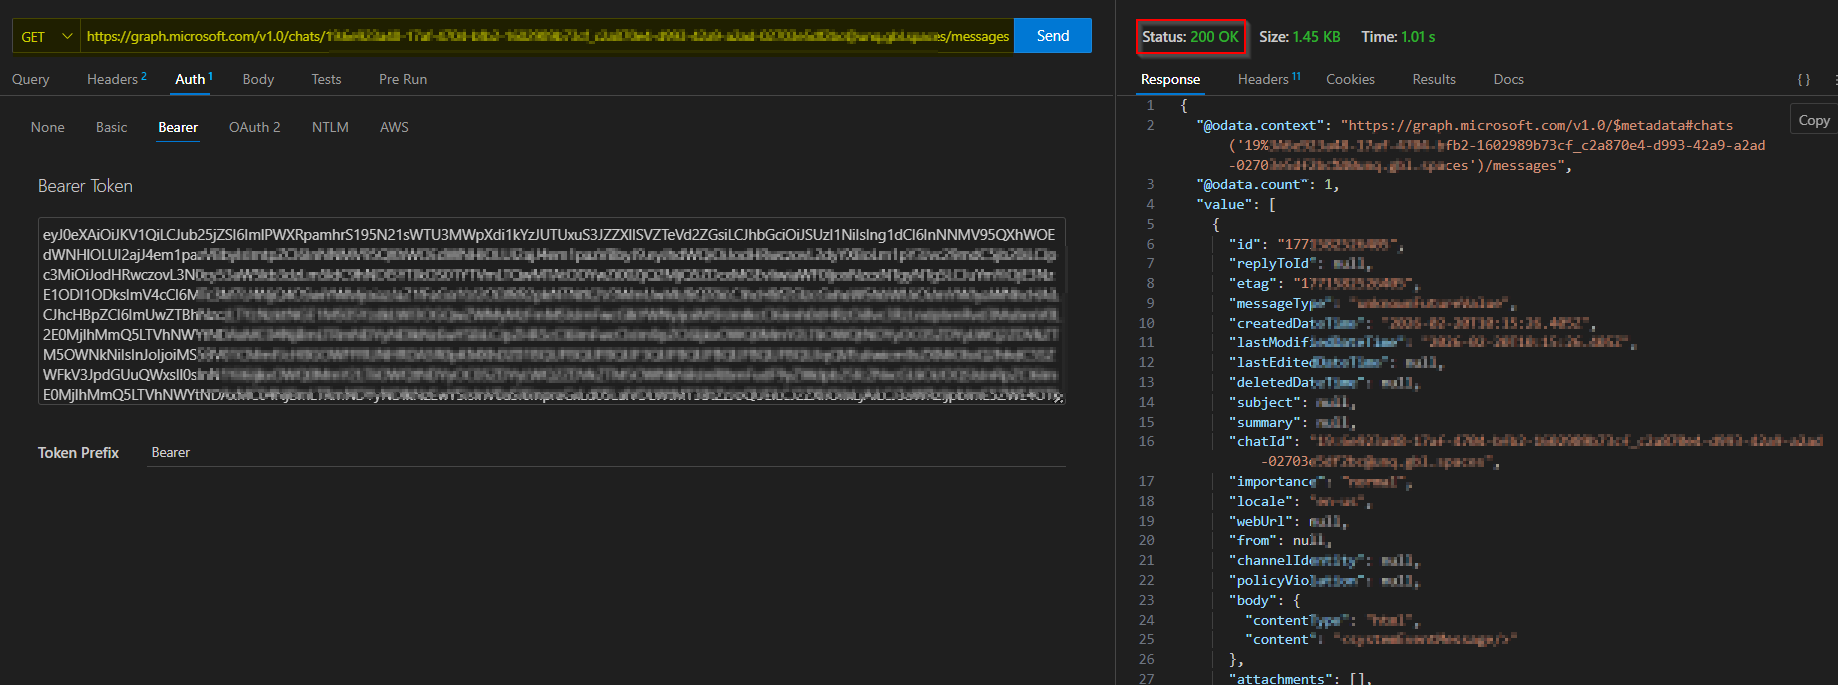The width and height of the screenshot is (1838, 685).
Task: Click the "@odata.count": 1 line
Action: 1267,184
